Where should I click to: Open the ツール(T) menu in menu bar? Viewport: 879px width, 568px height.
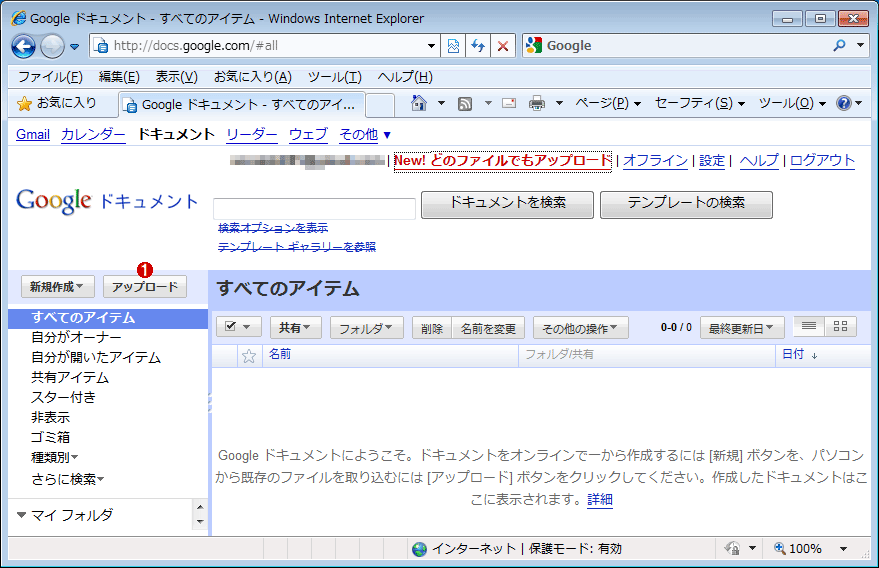(335, 77)
